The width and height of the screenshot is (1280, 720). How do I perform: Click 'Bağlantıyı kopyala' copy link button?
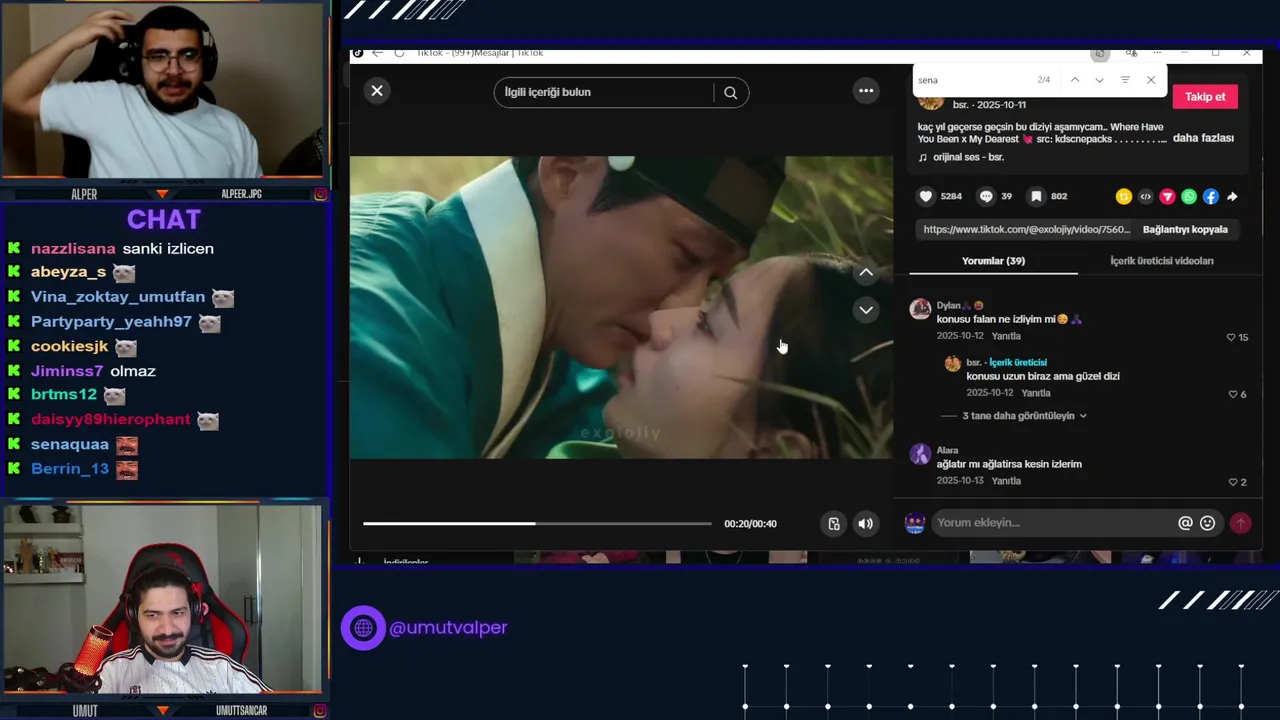[x=1185, y=229]
